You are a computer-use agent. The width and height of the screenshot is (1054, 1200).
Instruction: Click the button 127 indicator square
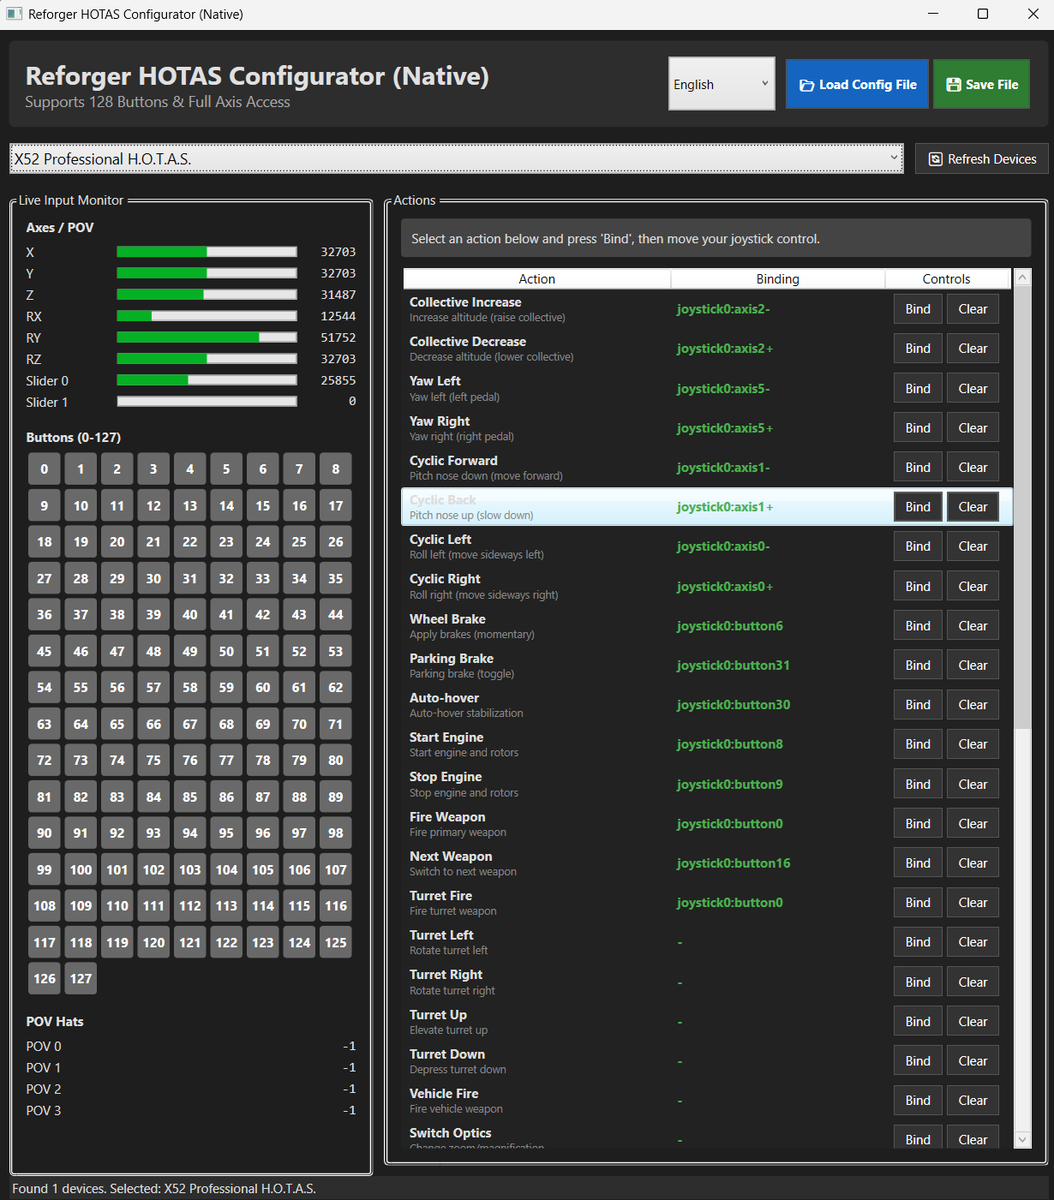(x=81, y=978)
